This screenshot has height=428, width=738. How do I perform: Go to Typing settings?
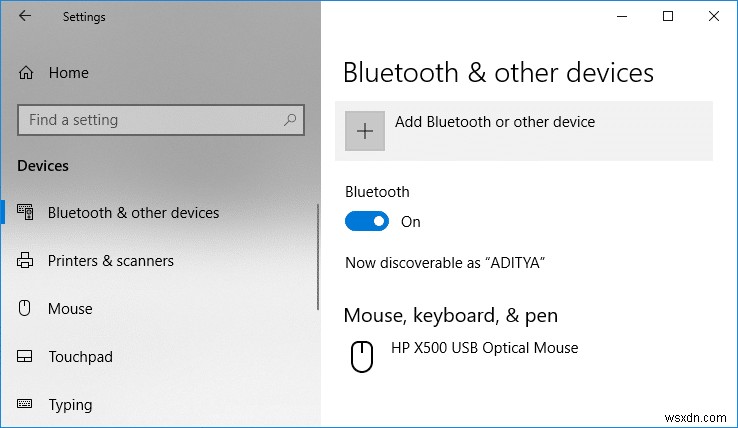click(70, 405)
